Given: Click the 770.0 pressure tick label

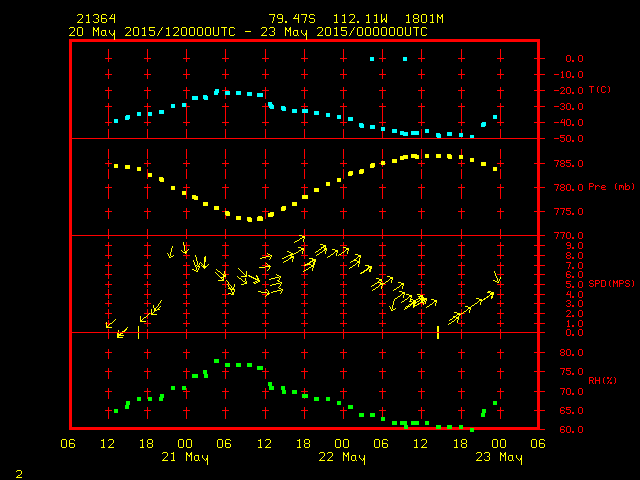Looking at the screenshot, I should (x=569, y=236).
